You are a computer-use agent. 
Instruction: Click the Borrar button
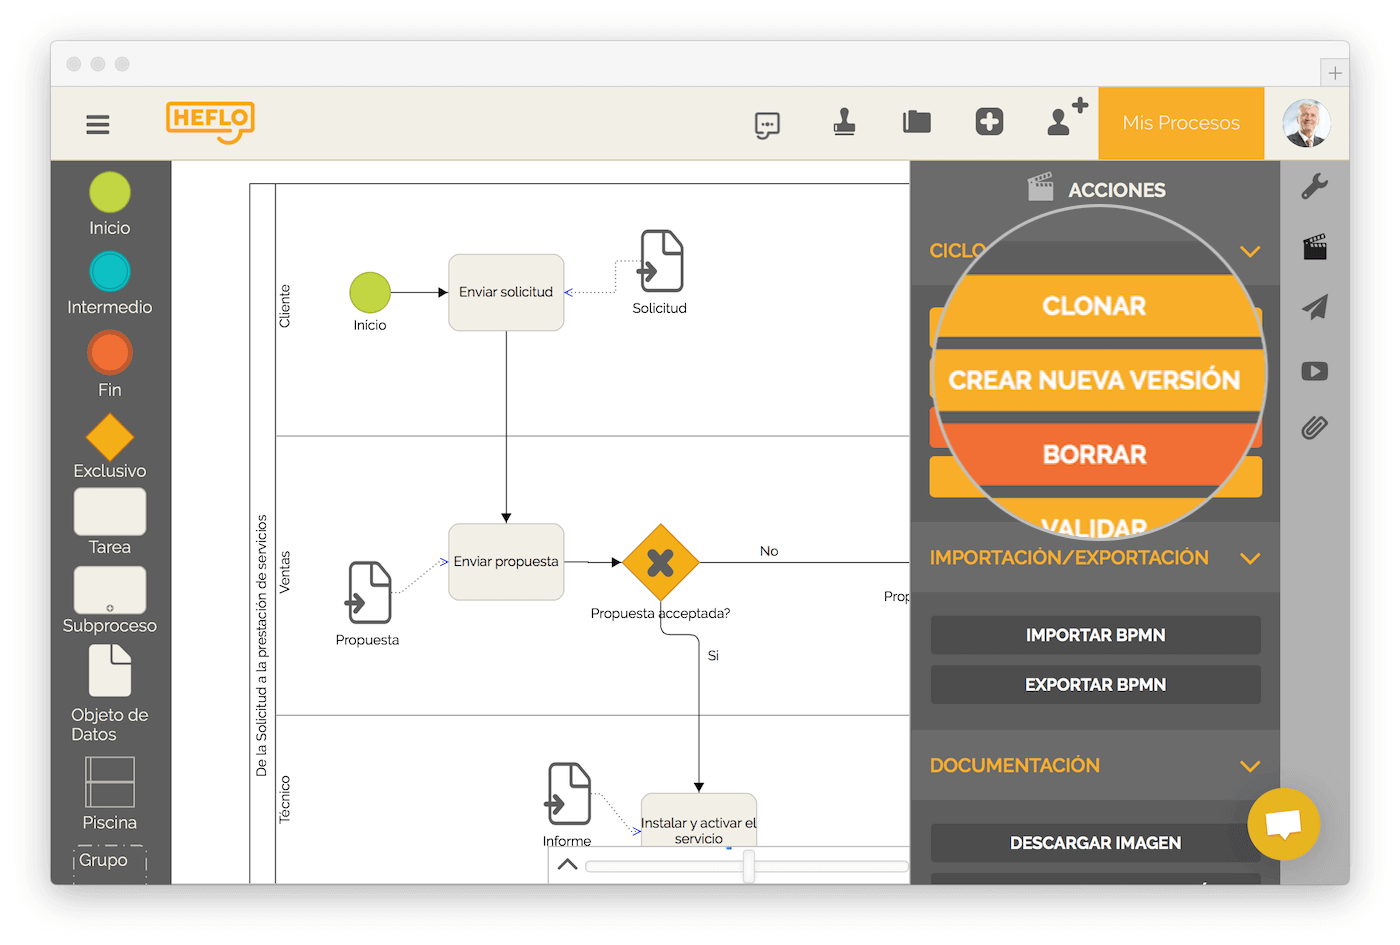1095,454
